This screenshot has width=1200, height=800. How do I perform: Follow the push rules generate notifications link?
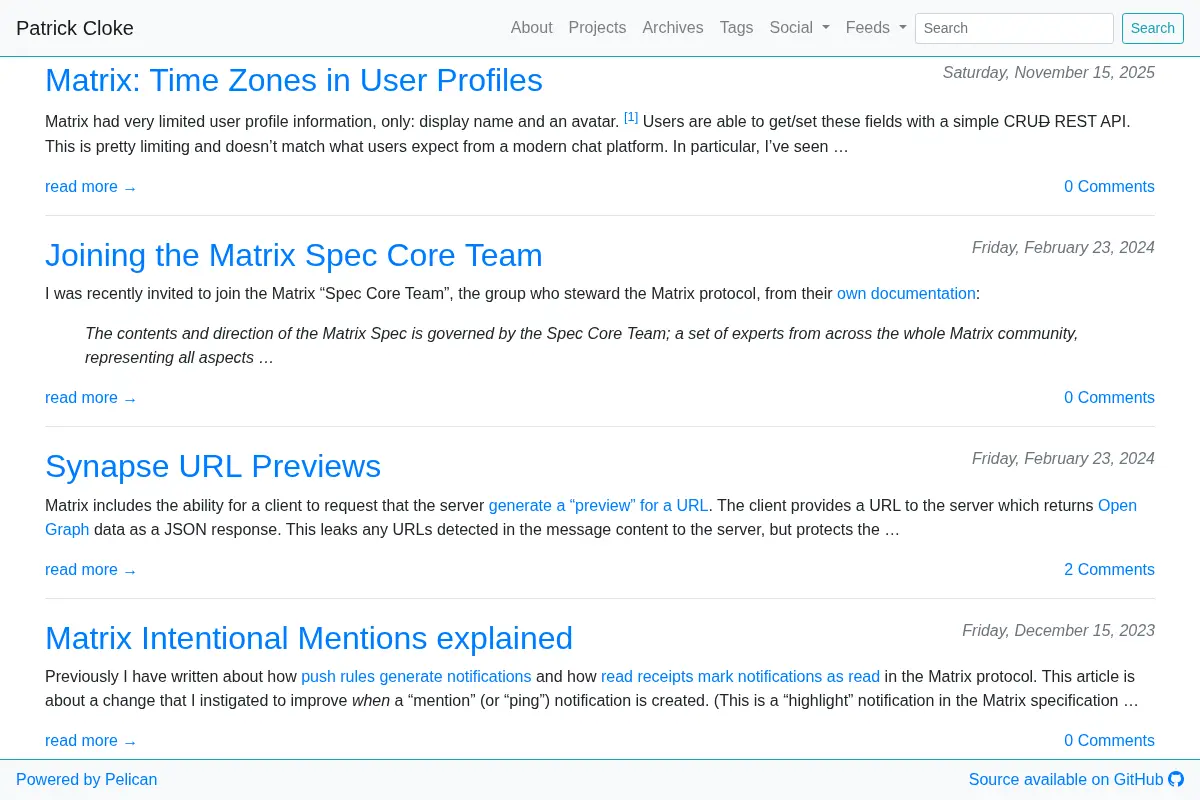click(416, 677)
